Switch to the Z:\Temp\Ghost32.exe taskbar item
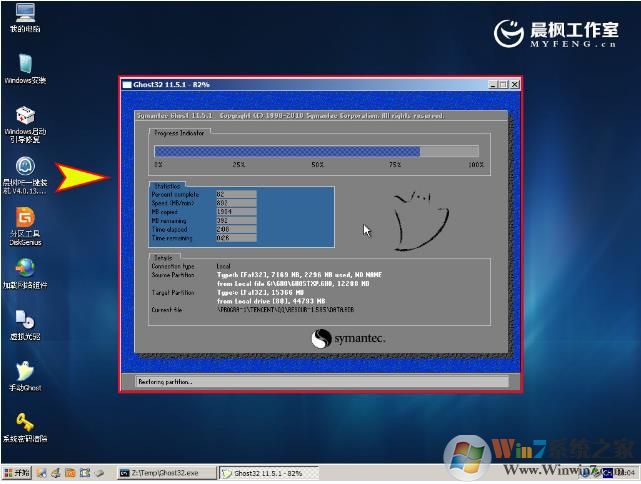641x484 pixels. coord(166,472)
